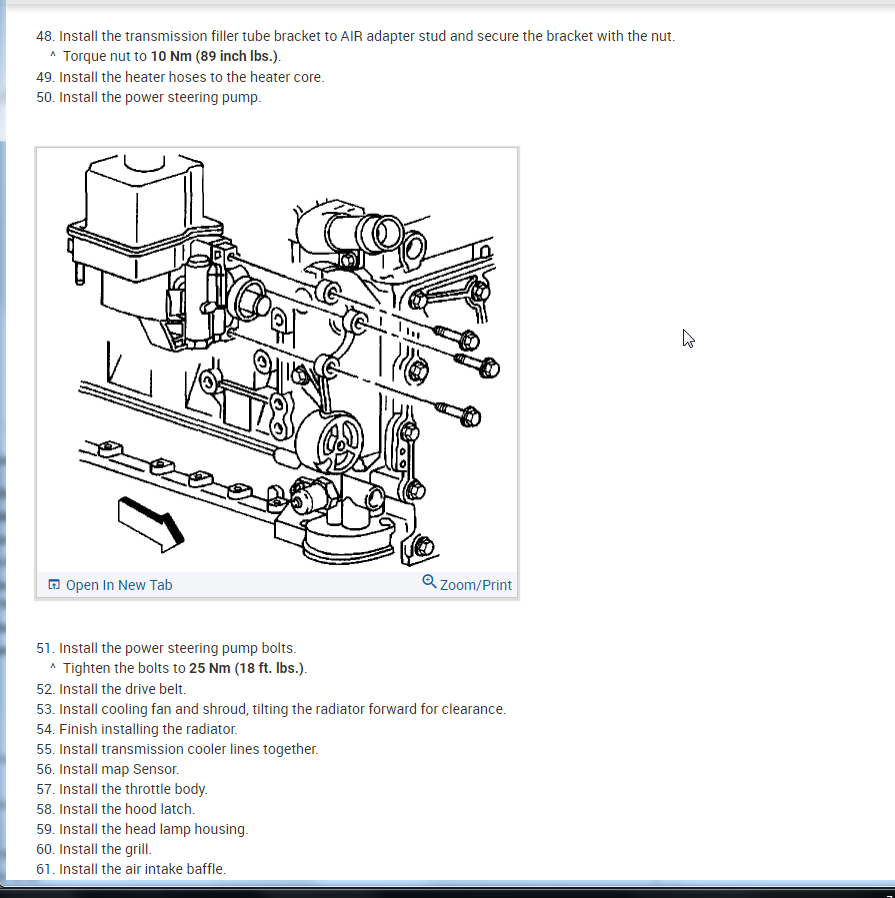Click the open-in-new-tab icon
Screen dimensions: 895x898
point(54,584)
